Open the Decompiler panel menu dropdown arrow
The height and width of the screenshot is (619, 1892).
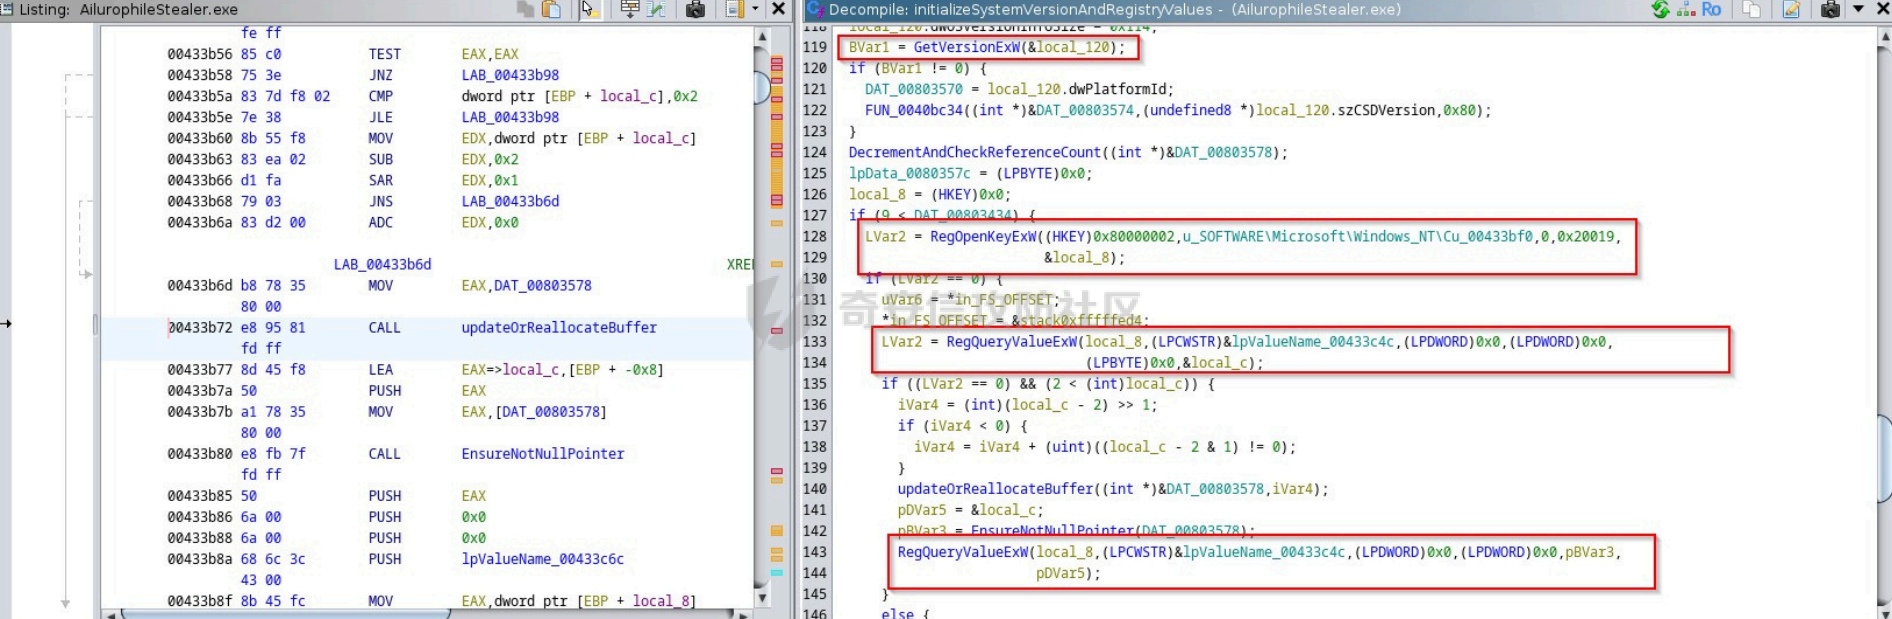(1858, 9)
